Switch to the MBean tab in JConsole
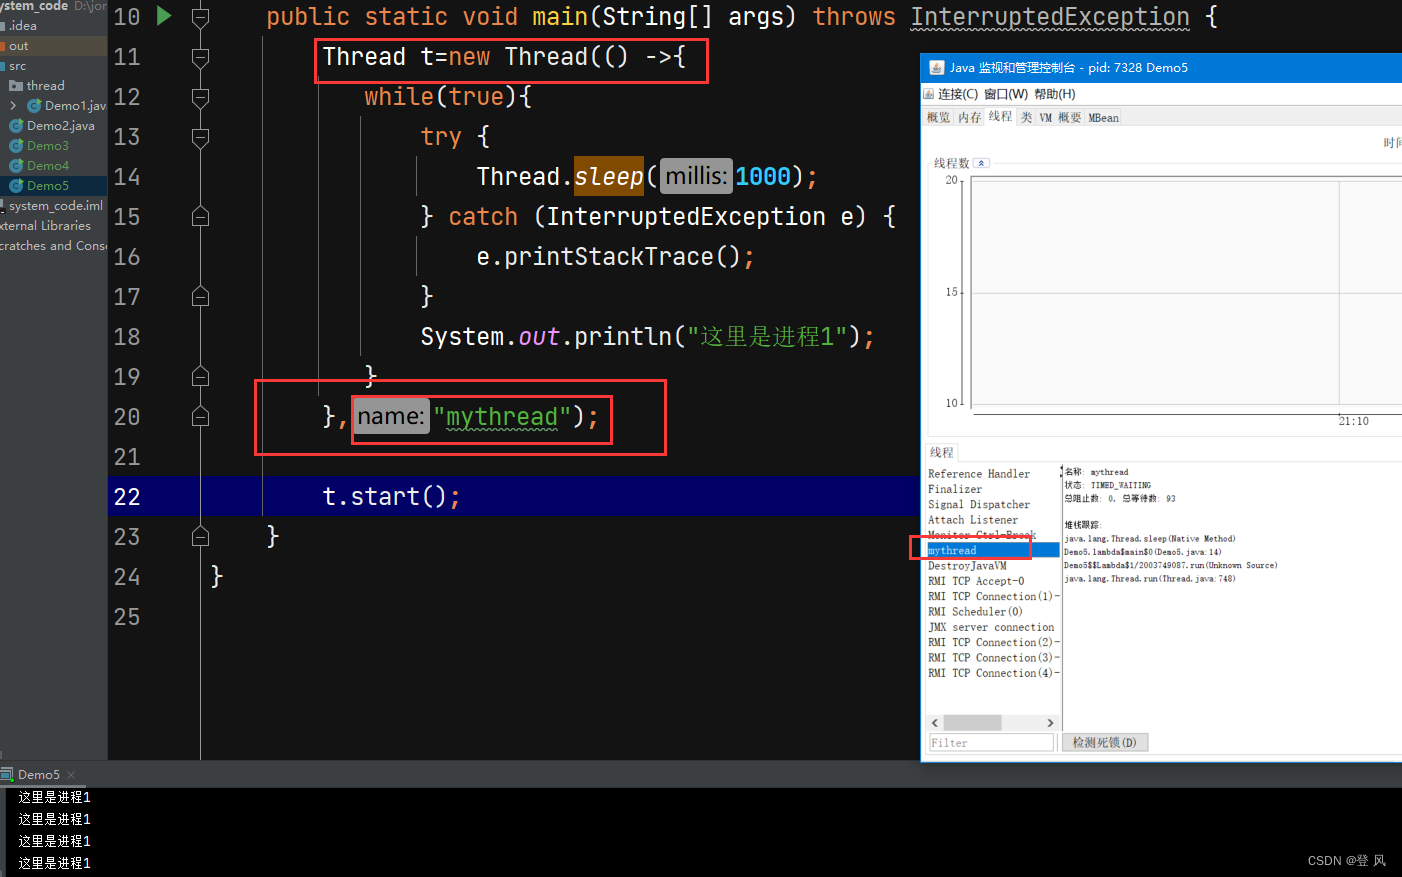The height and width of the screenshot is (877, 1402). pos(1103,117)
